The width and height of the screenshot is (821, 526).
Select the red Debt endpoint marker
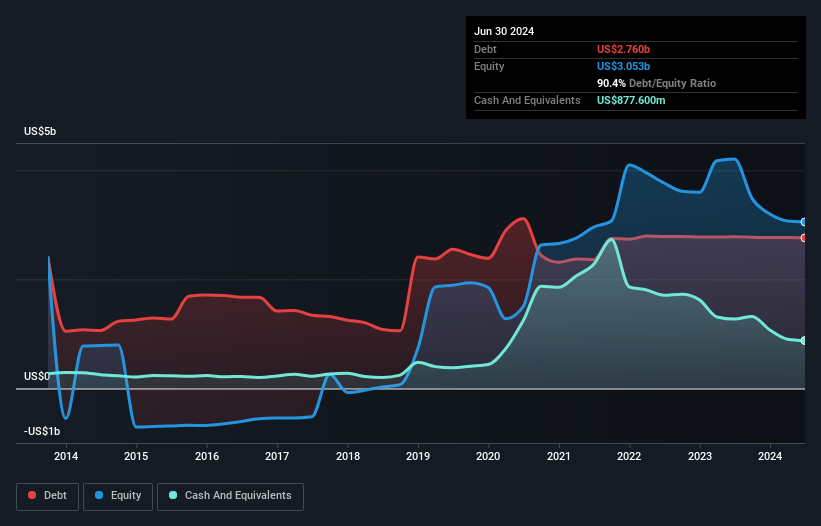click(x=804, y=238)
